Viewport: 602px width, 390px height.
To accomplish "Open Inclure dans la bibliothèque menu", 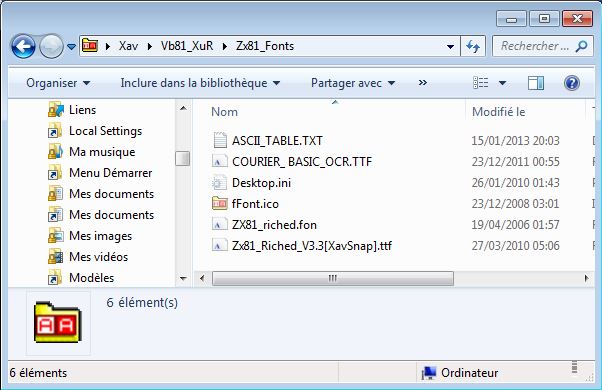I will click(x=200, y=83).
